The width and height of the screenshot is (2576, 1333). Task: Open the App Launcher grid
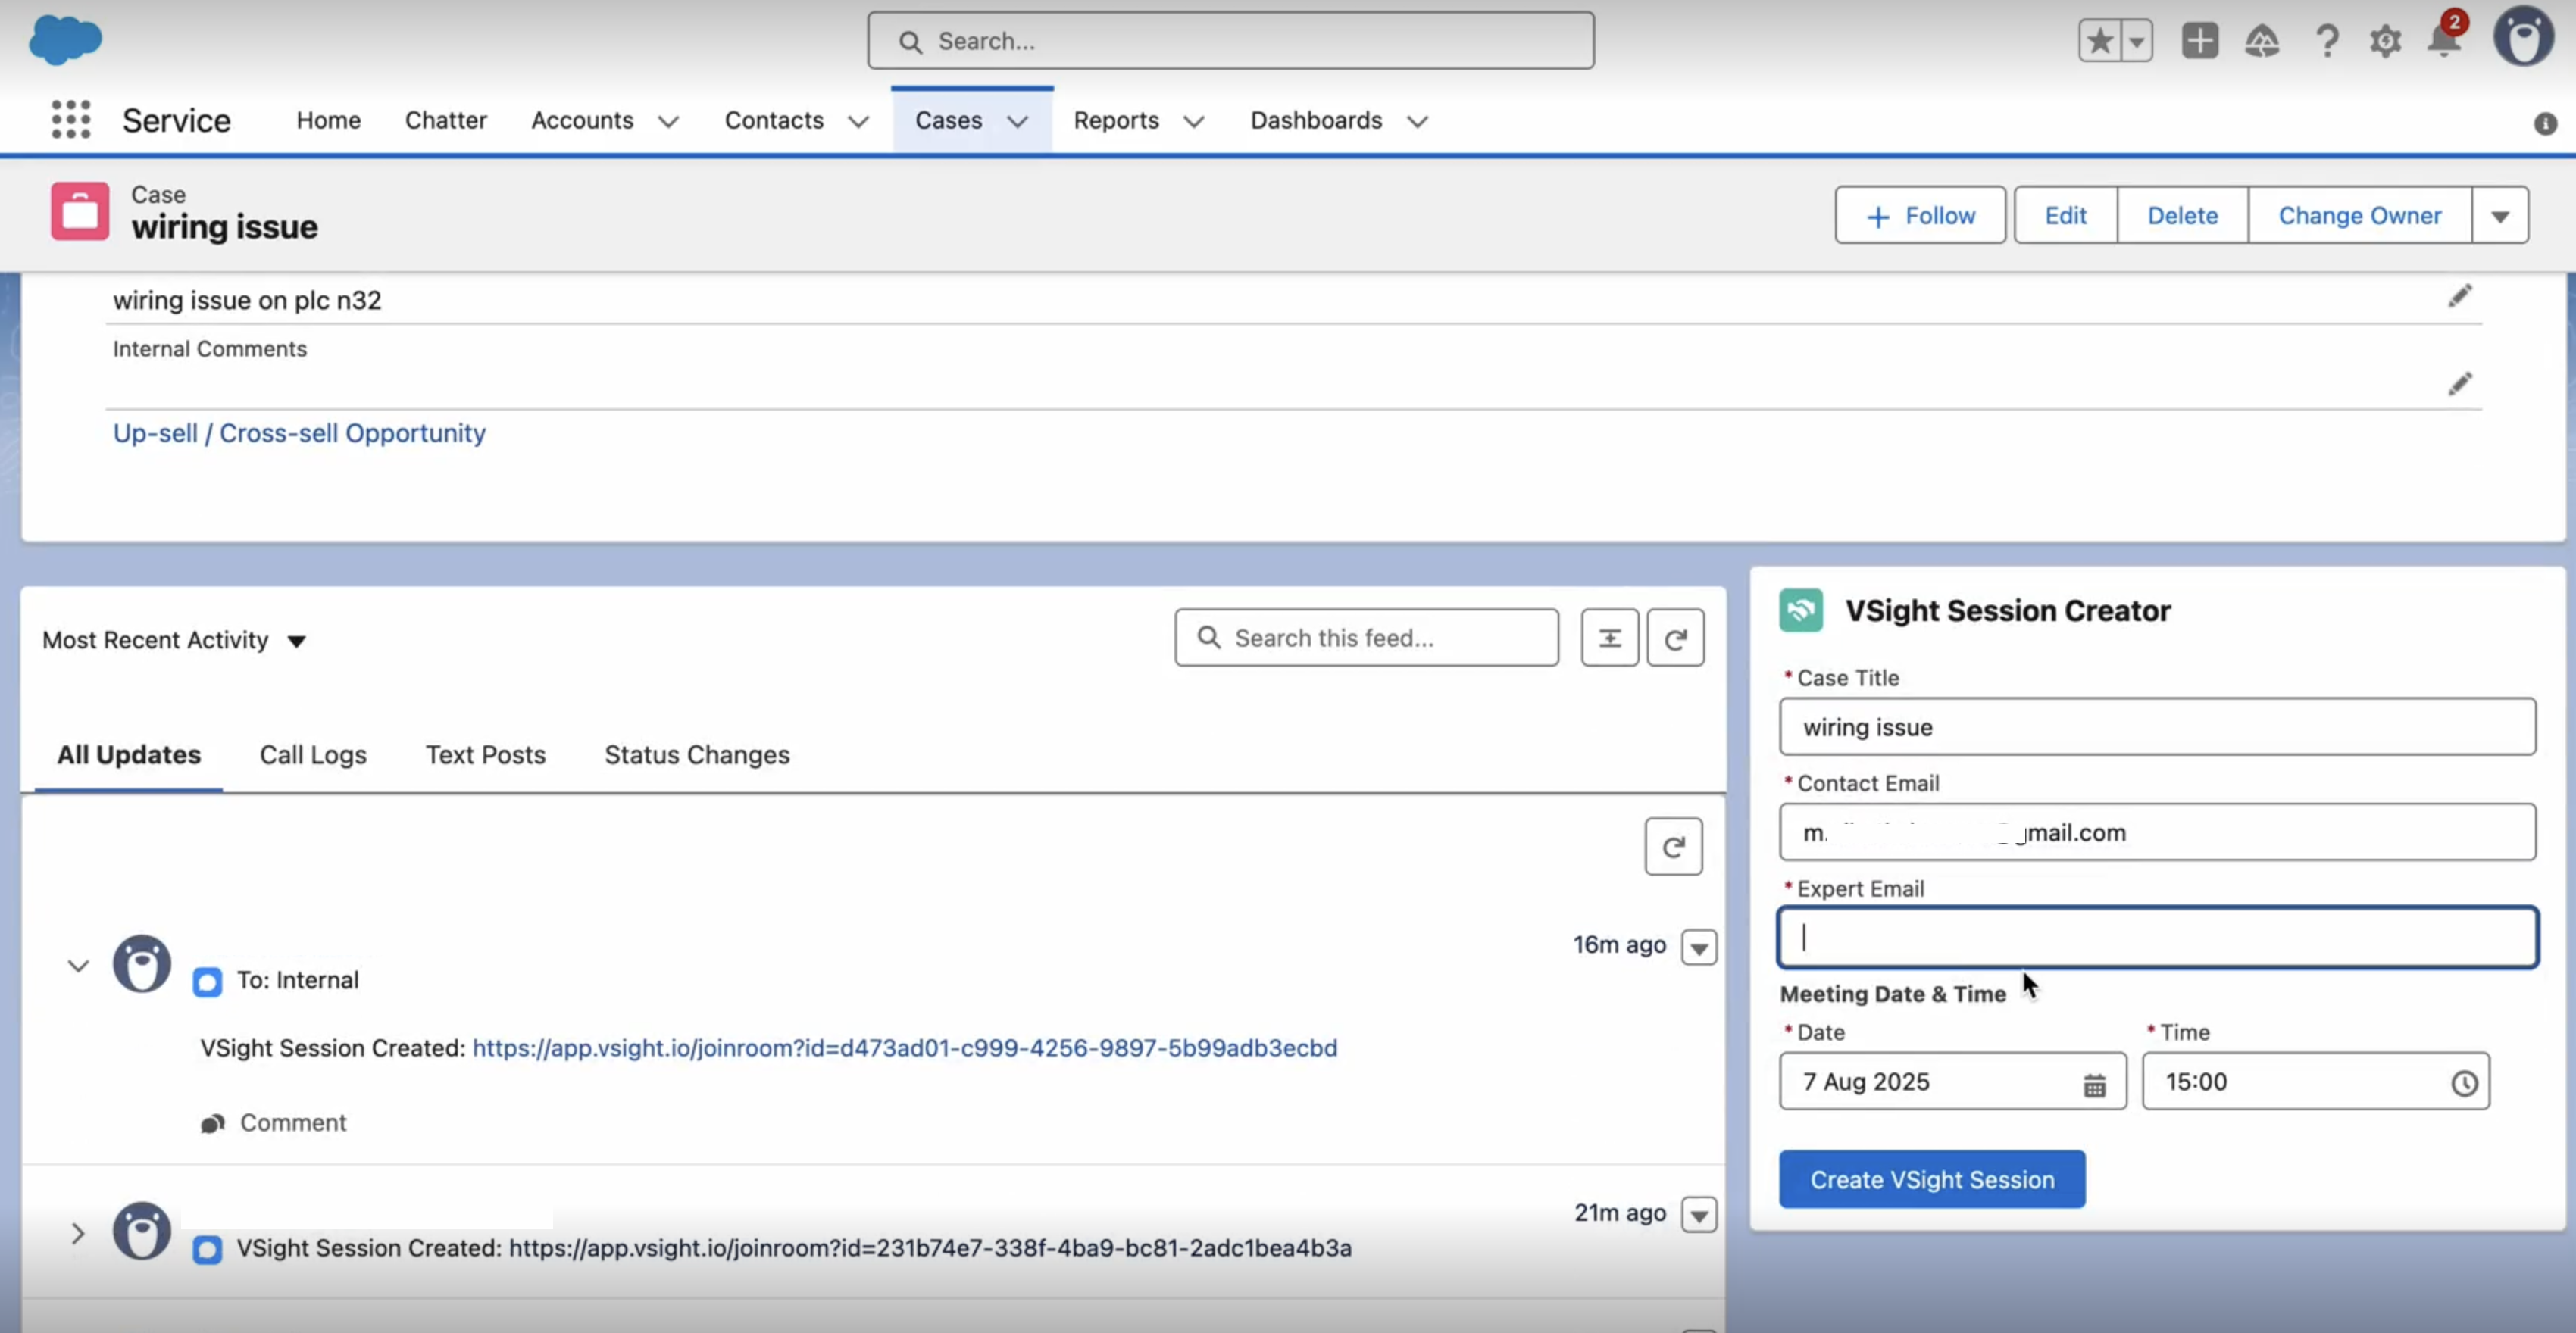[70, 120]
